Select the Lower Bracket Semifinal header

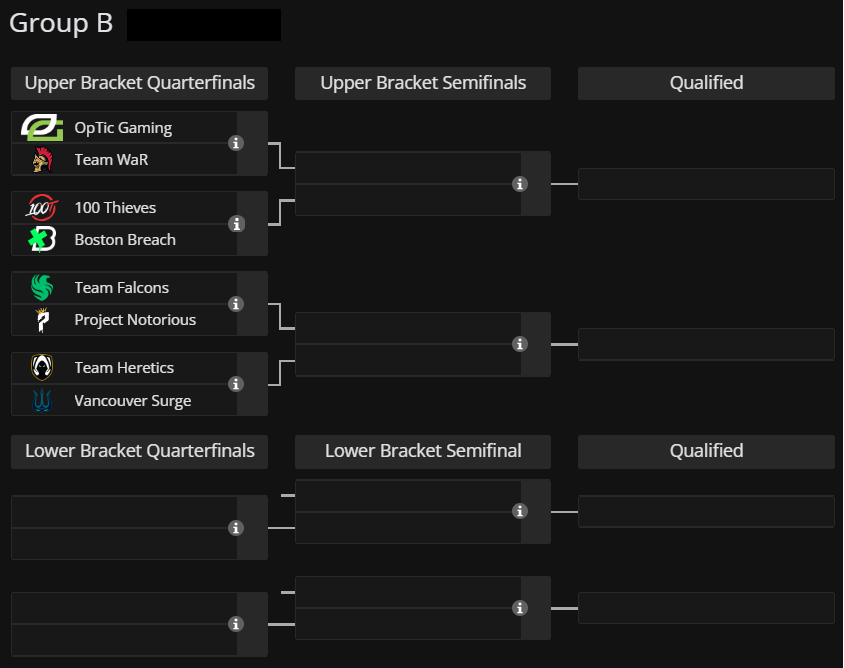pyautogui.click(x=423, y=451)
